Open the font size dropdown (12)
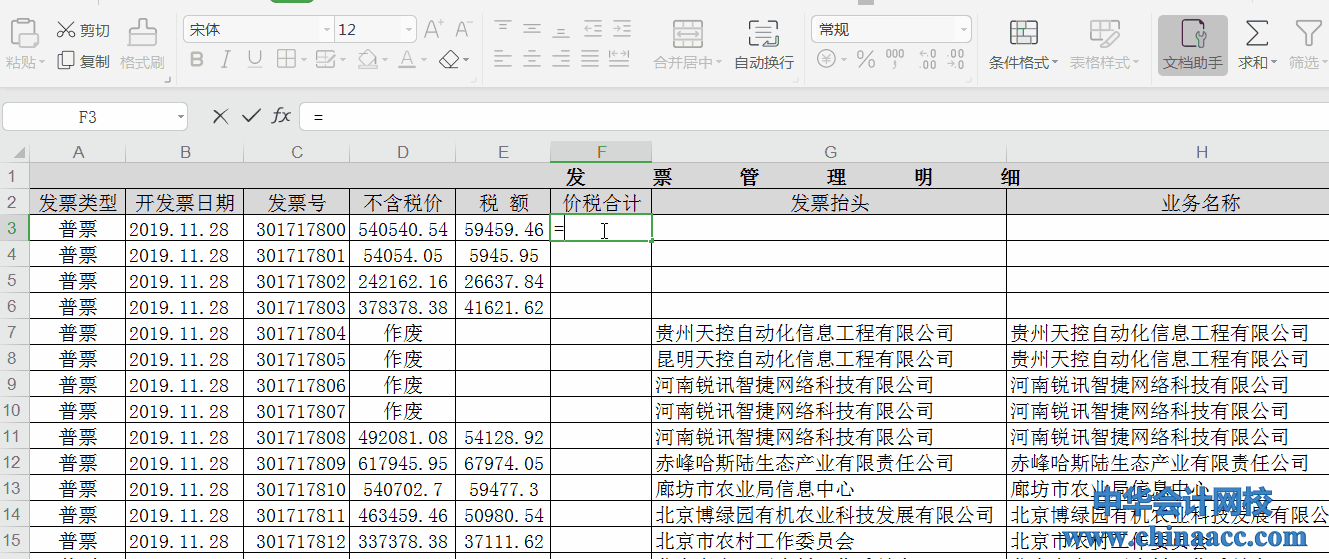Viewport: 1329px width, 559px height. [x=409, y=30]
